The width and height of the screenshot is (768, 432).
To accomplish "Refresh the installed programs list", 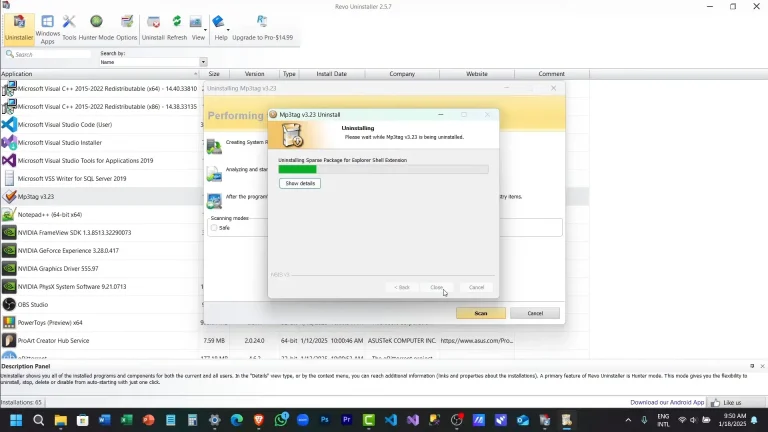I will tap(177, 28).
